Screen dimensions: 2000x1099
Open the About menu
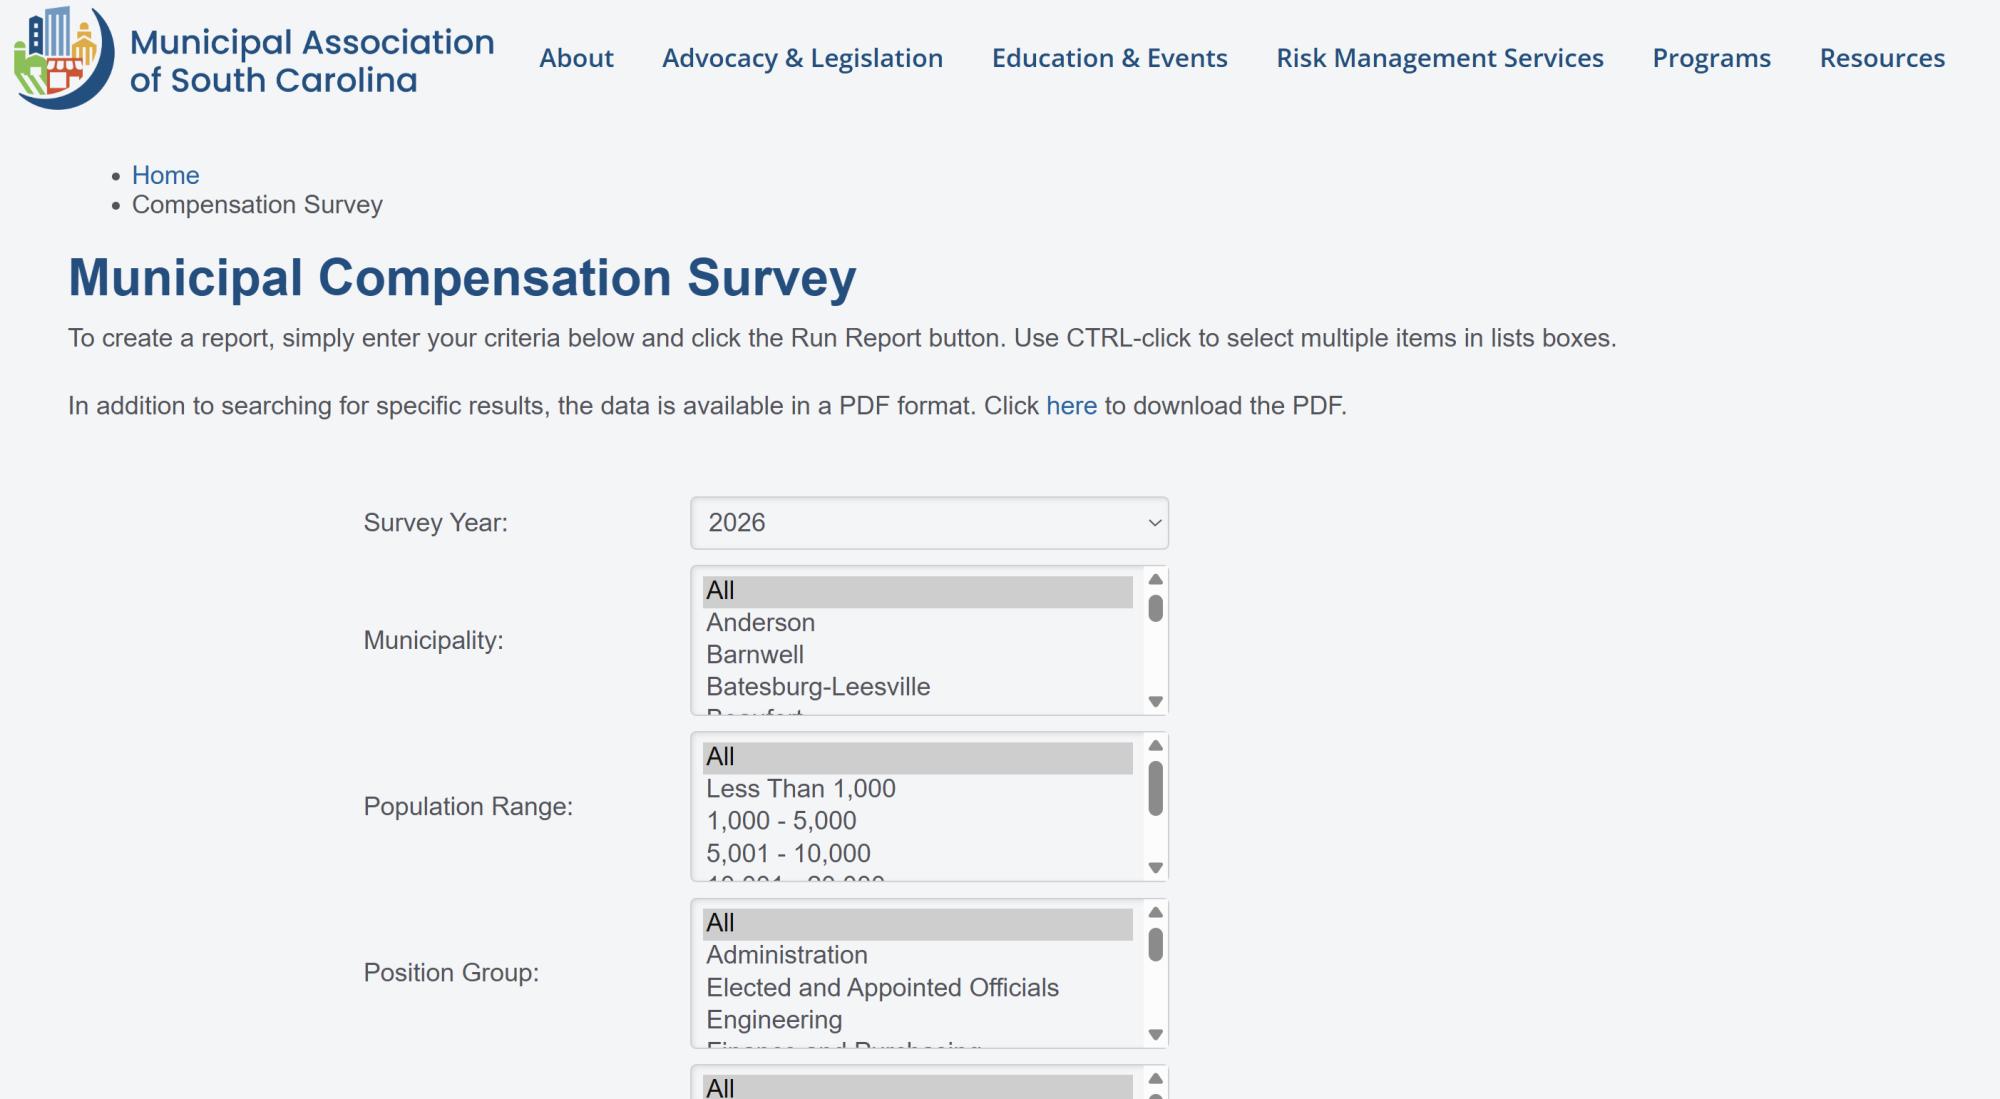pos(576,58)
